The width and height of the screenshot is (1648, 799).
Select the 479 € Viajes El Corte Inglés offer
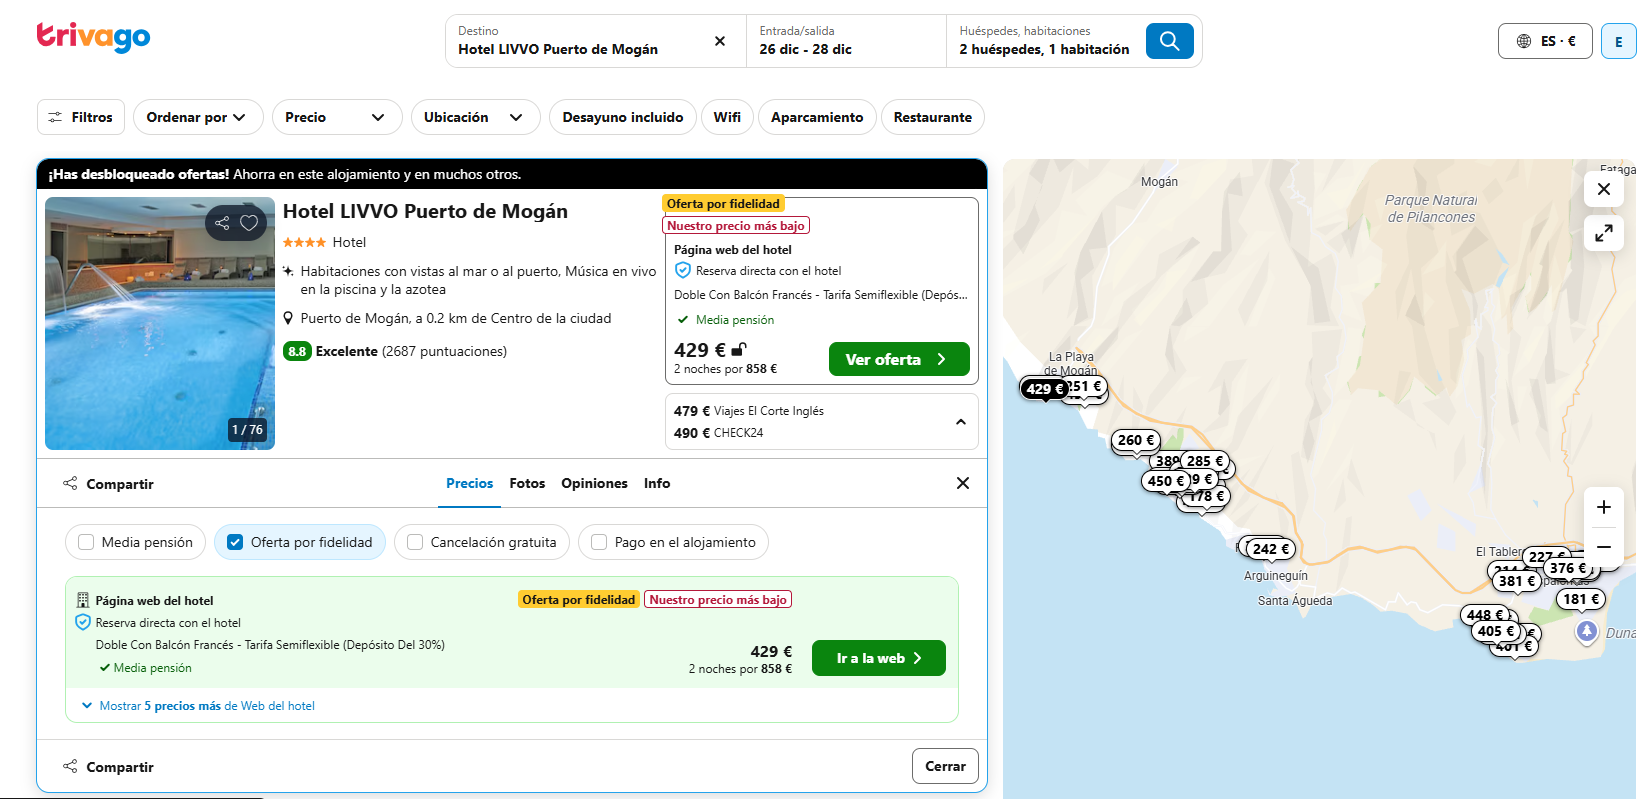pyautogui.click(x=749, y=411)
